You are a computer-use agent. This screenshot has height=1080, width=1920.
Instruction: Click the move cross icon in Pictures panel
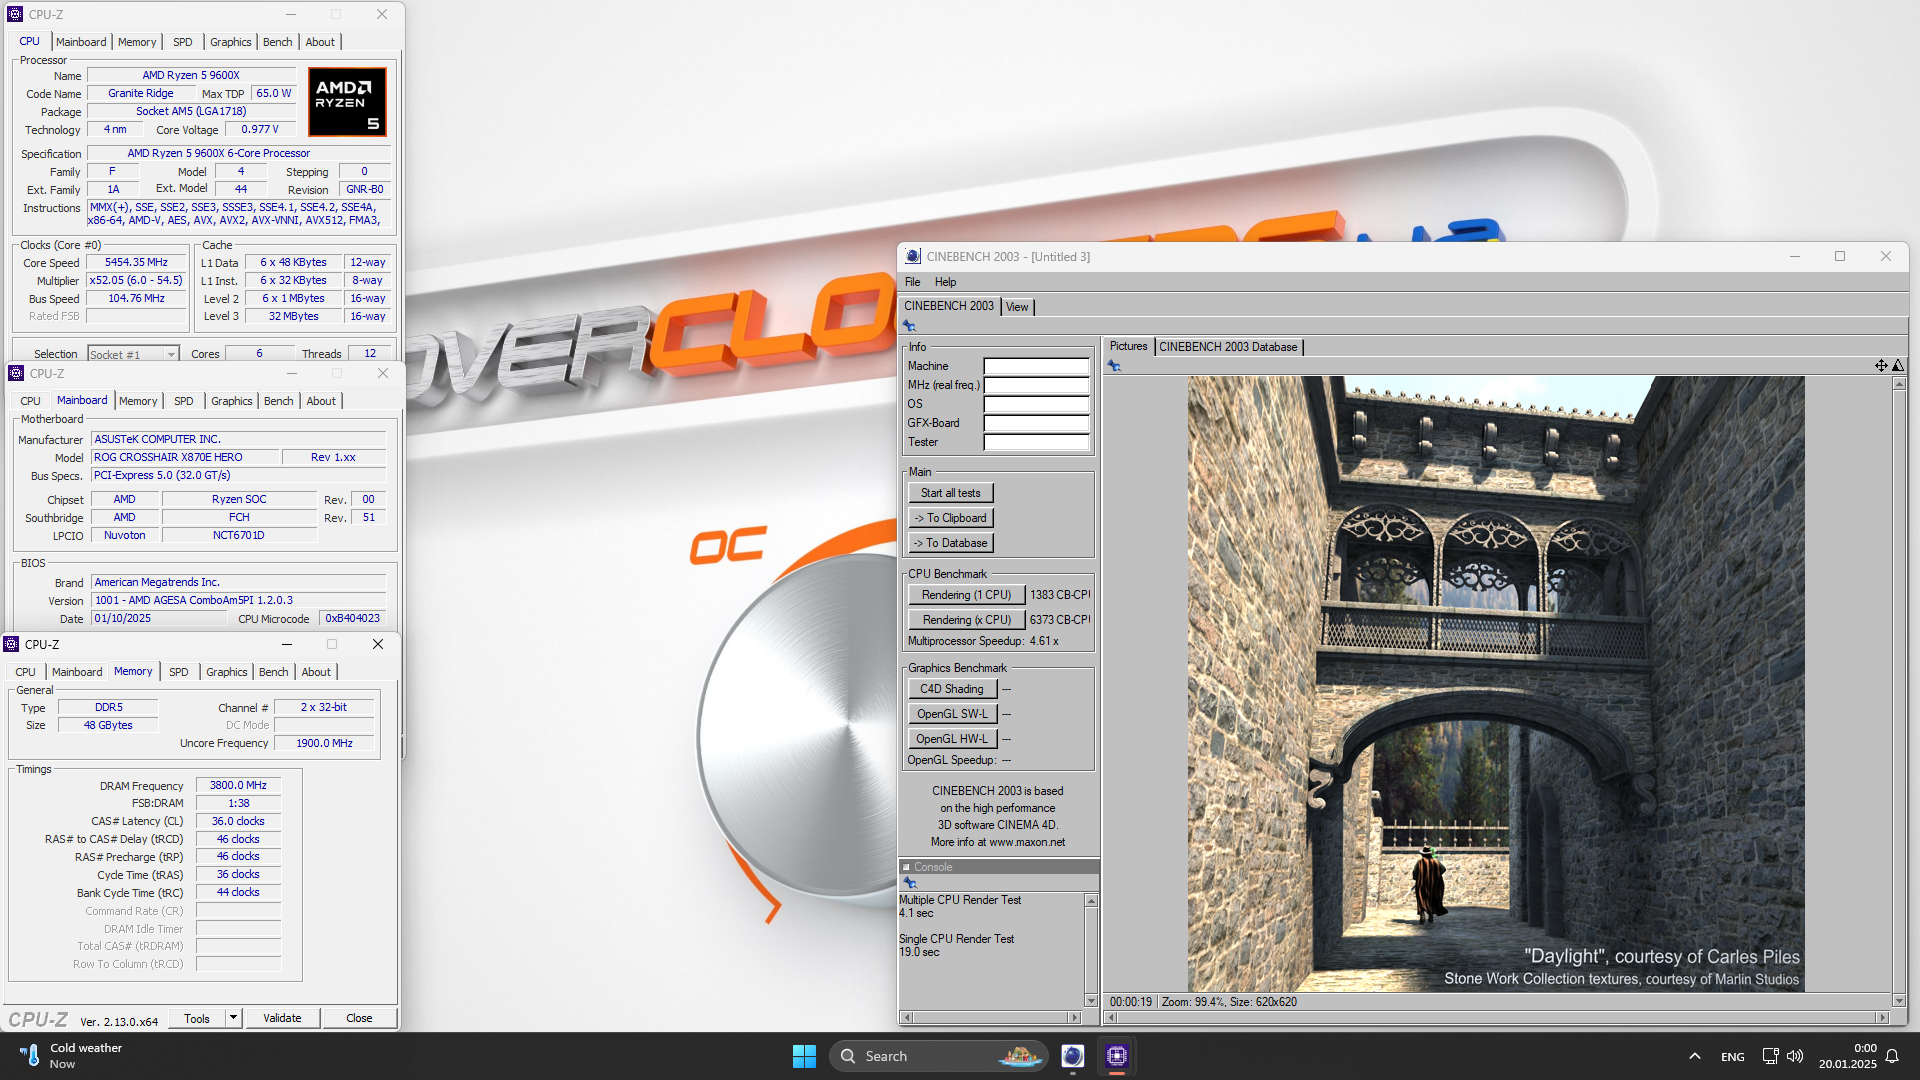[1881, 366]
